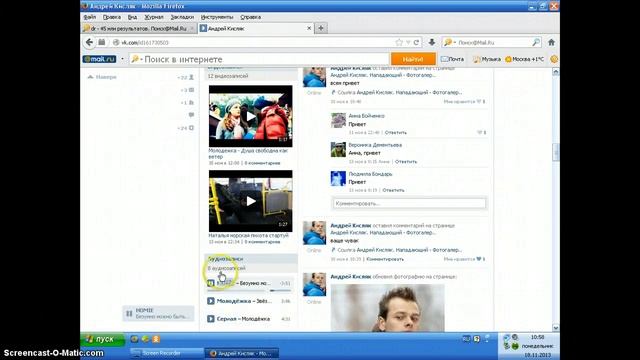
Task: Go to the Firefox home page icon
Action: tap(551, 42)
